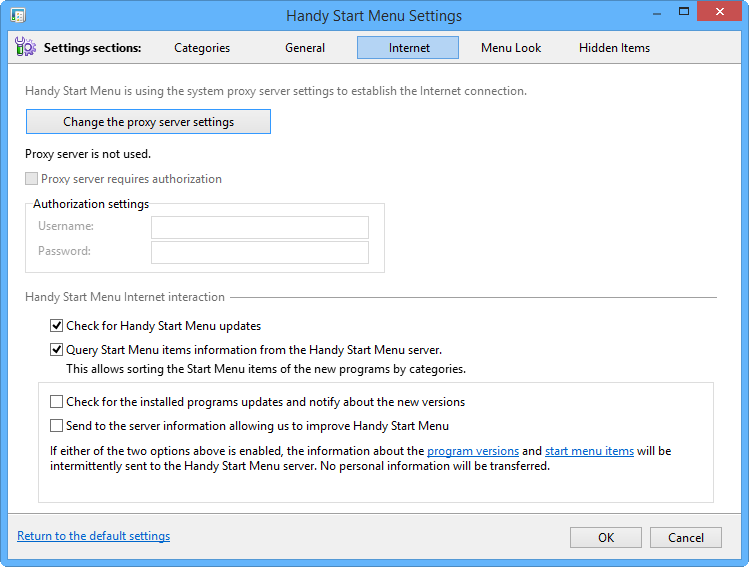Go to the Hidden Items tab
749x567 pixels.
coord(614,48)
